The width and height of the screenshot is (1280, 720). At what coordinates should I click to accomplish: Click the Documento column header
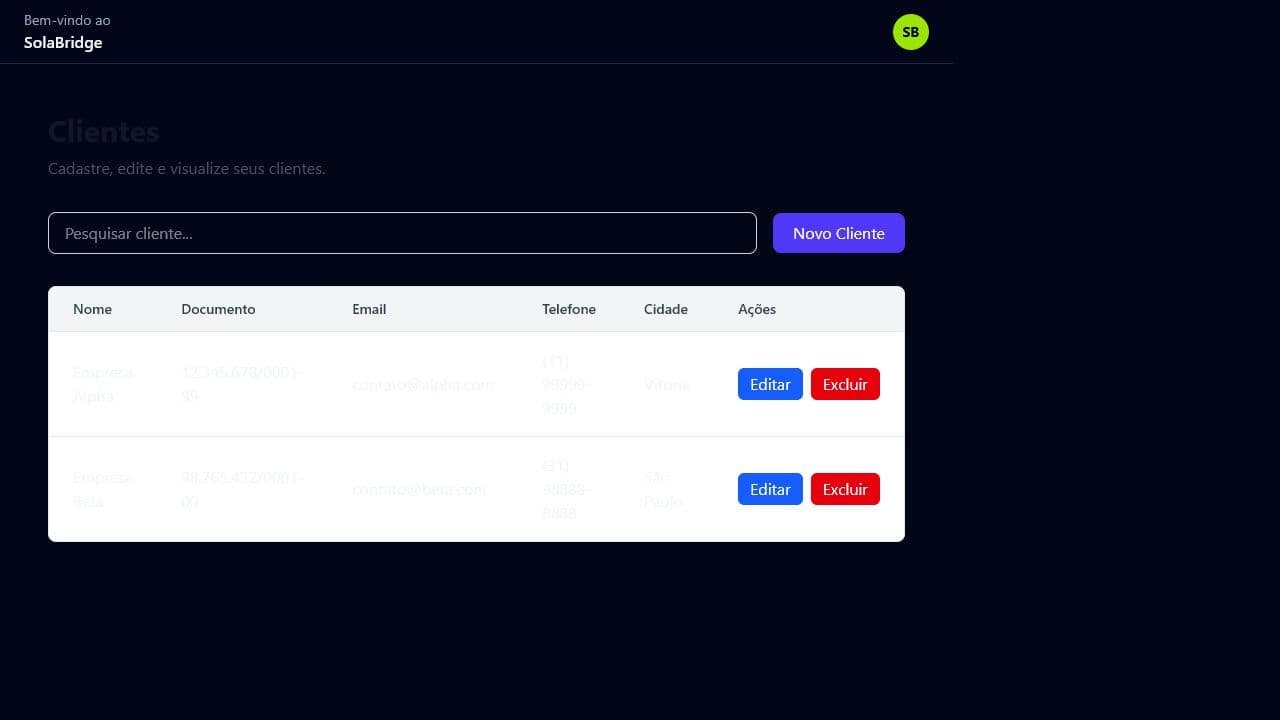(x=218, y=309)
